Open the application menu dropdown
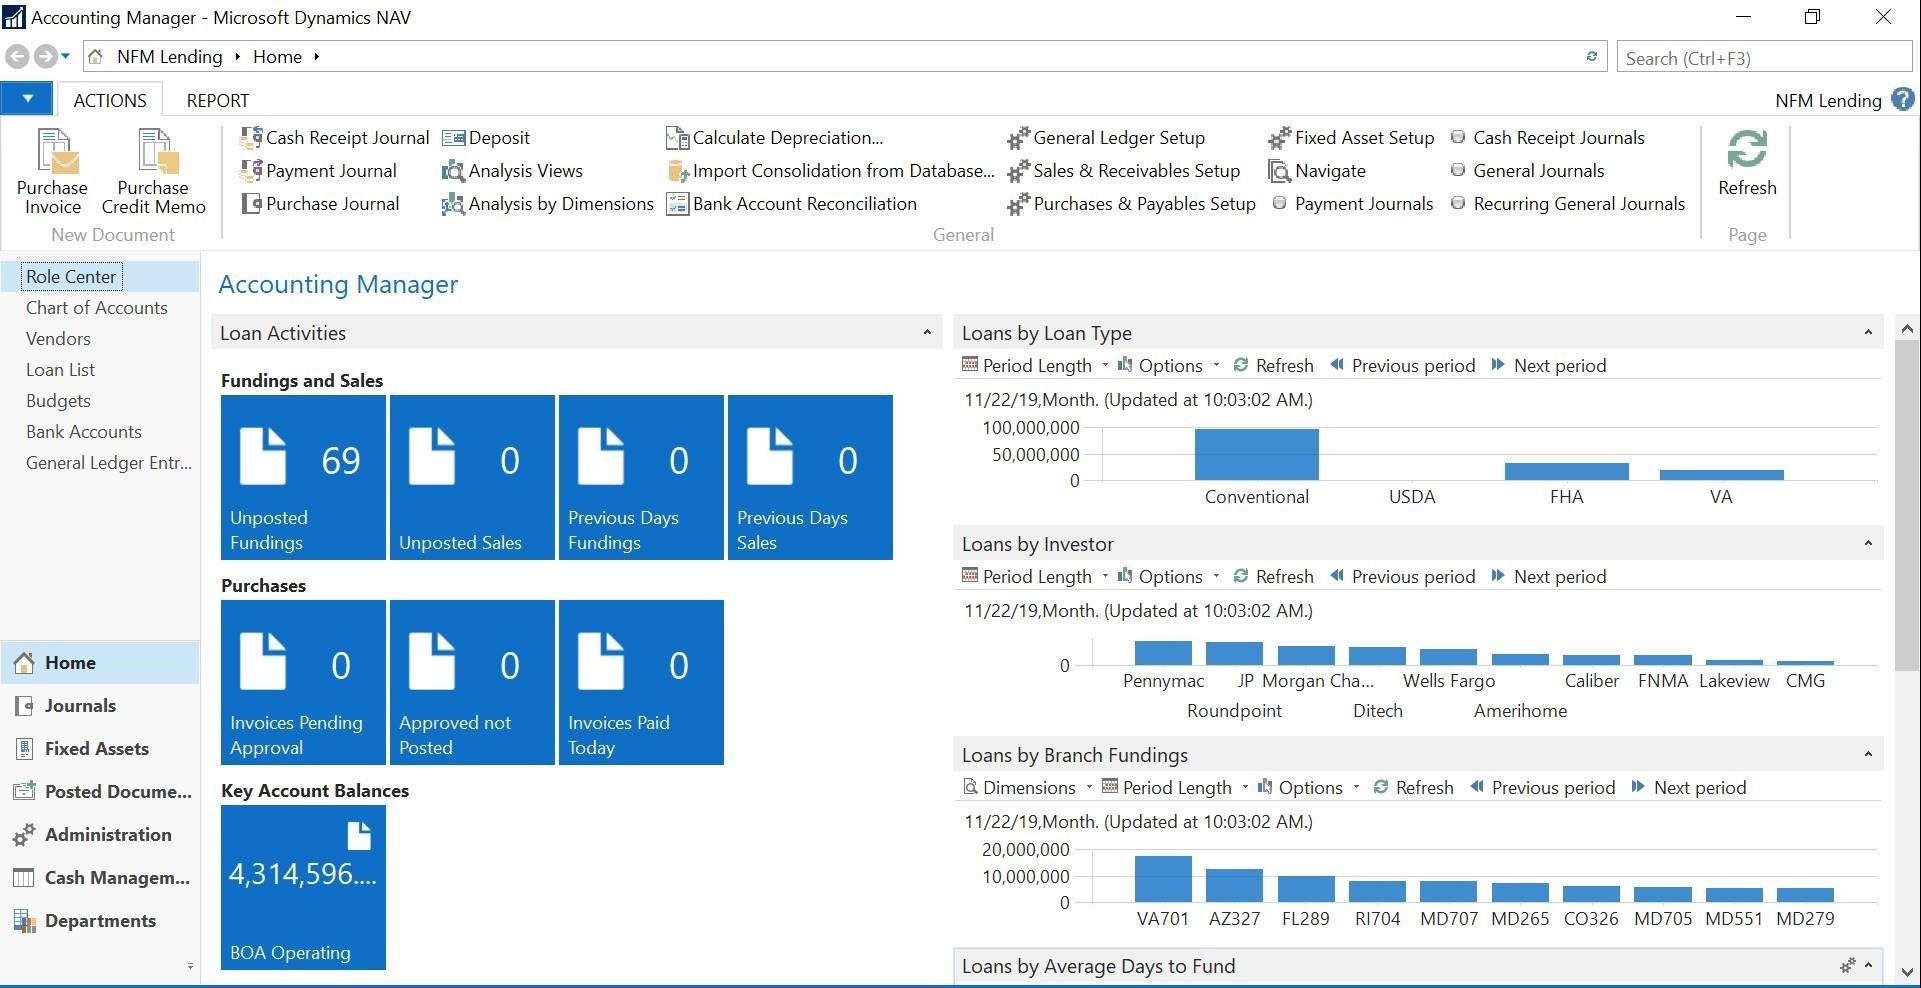 (28, 99)
